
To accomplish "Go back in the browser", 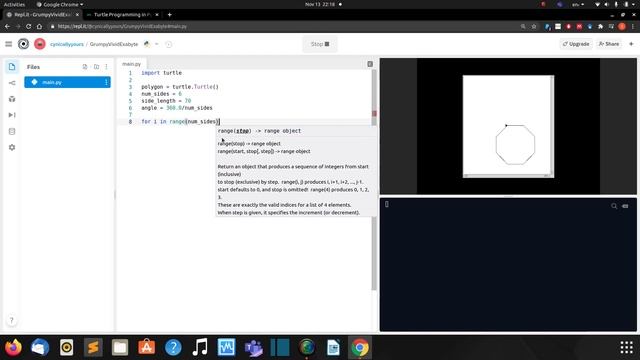I will pyautogui.click(x=8, y=26).
